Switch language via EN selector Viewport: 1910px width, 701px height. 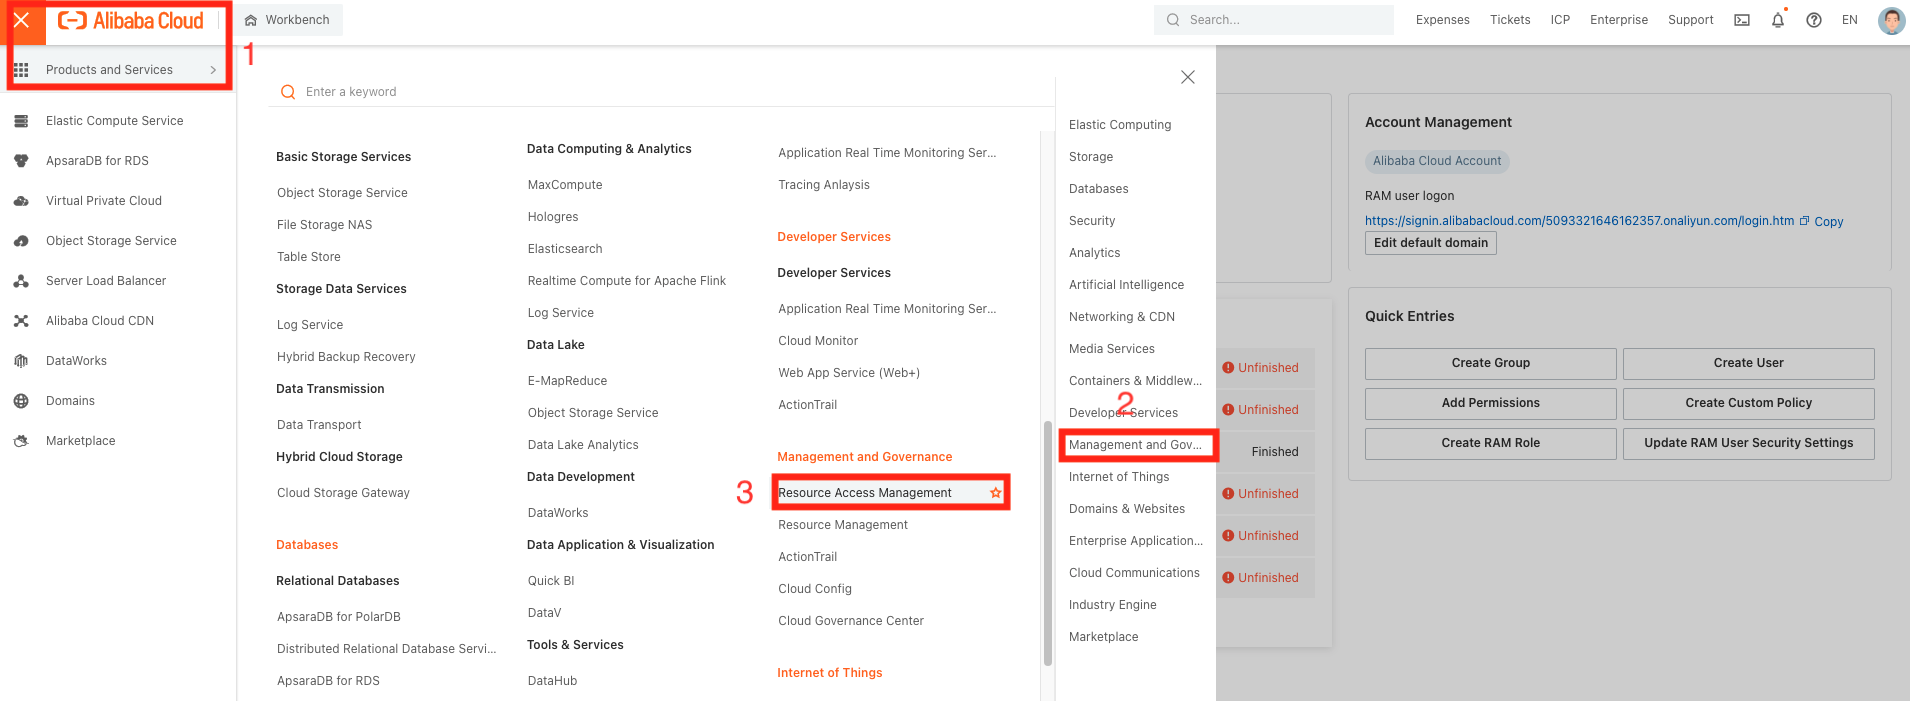click(x=1850, y=20)
